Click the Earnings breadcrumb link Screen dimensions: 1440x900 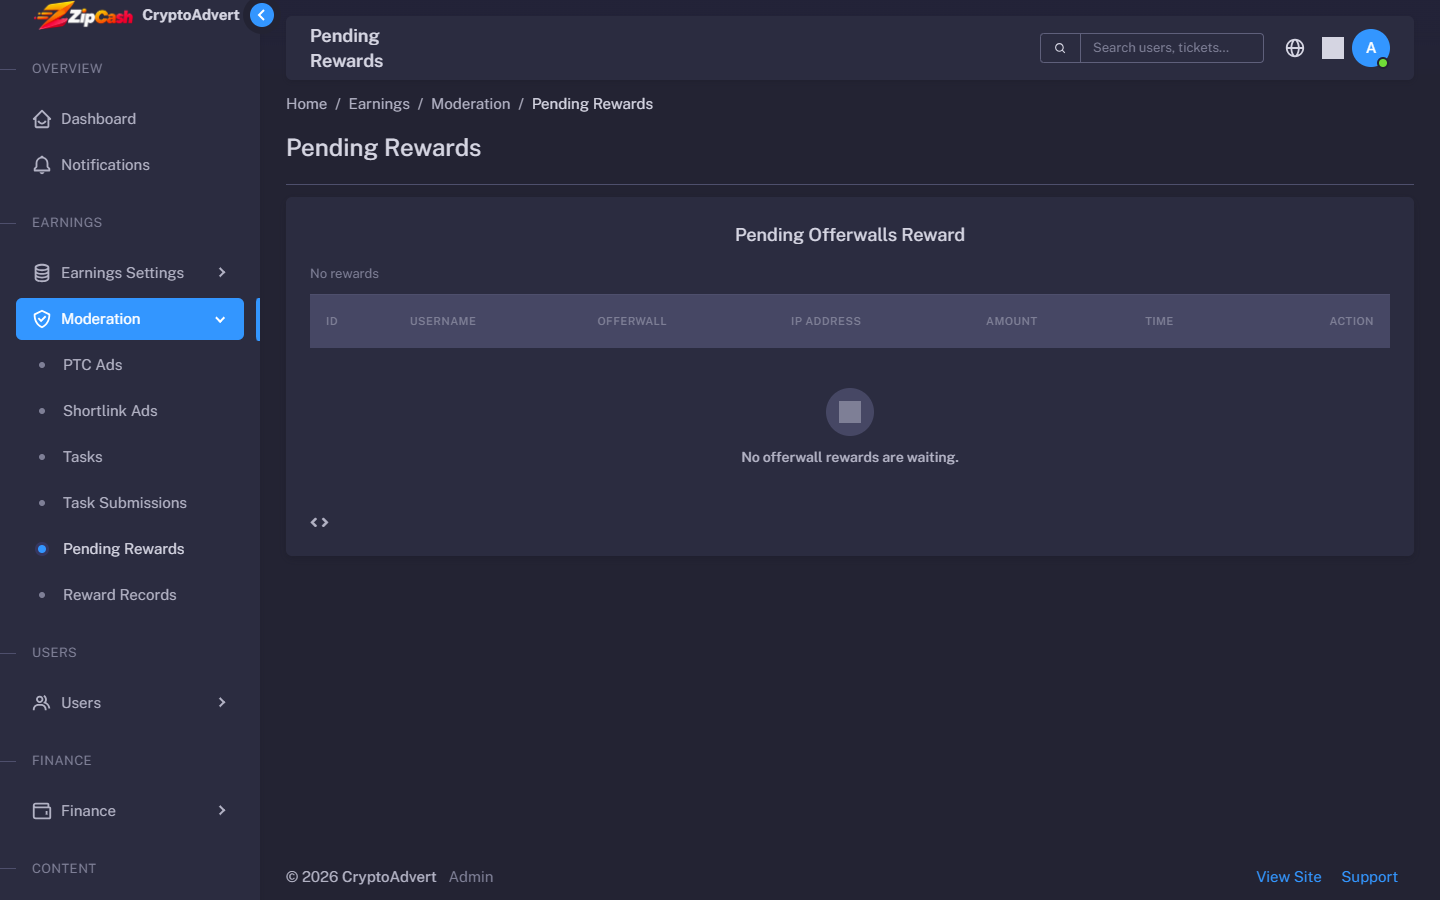pyautogui.click(x=379, y=104)
